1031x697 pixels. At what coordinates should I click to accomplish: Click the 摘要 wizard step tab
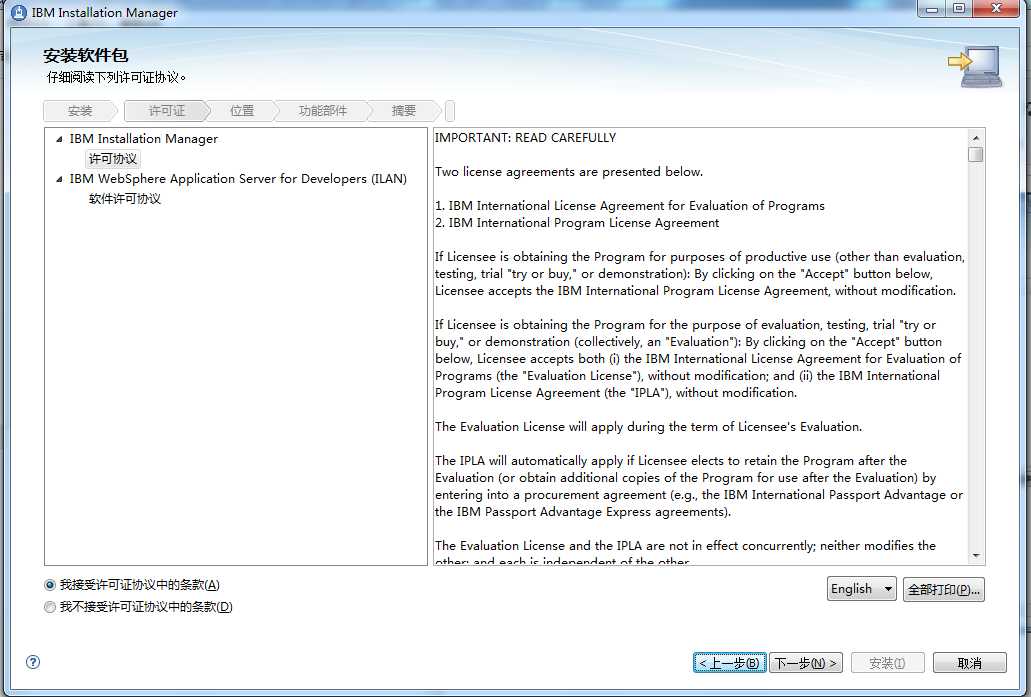(404, 111)
